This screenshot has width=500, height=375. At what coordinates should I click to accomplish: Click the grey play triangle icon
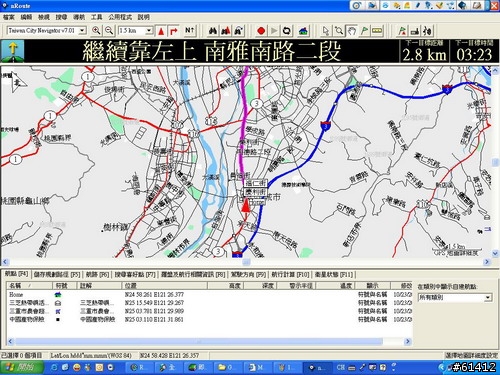pos(274,31)
